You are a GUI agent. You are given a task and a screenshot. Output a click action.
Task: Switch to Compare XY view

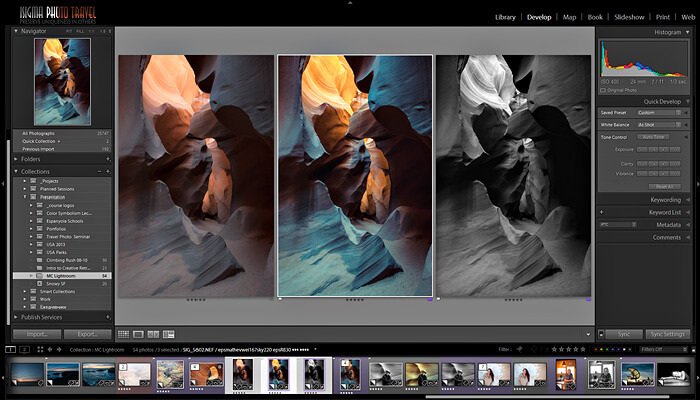[153, 334]
